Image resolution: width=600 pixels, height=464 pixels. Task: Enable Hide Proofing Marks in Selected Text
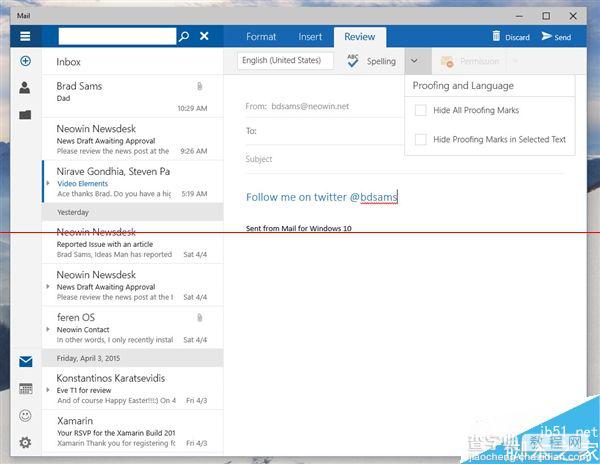click(x=421, y=139)
